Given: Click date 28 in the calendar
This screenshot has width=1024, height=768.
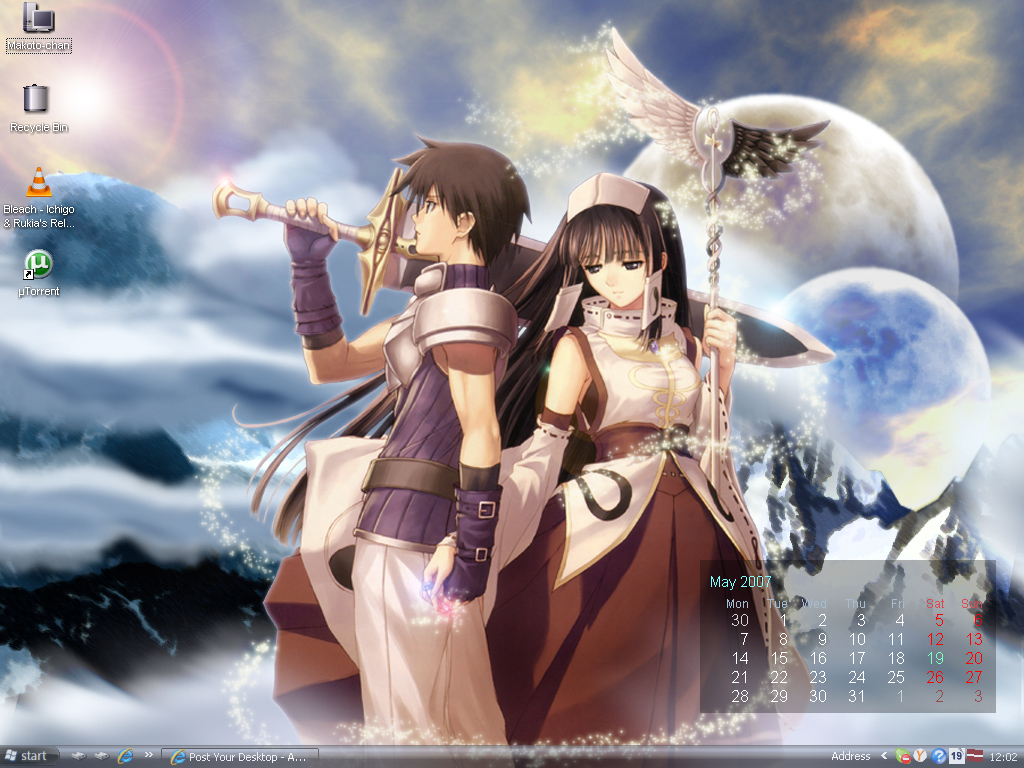Looking at the screenshot, I should [740, 696].
